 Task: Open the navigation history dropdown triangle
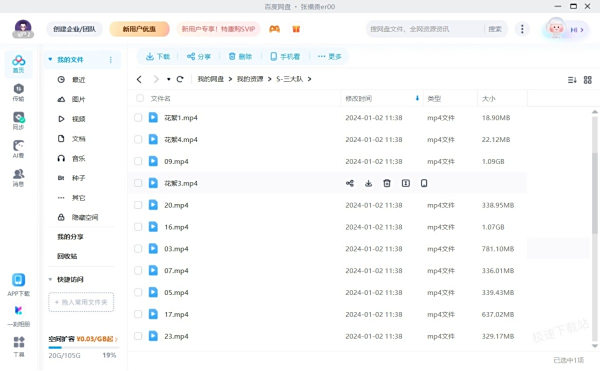click(x=169, y=79)
